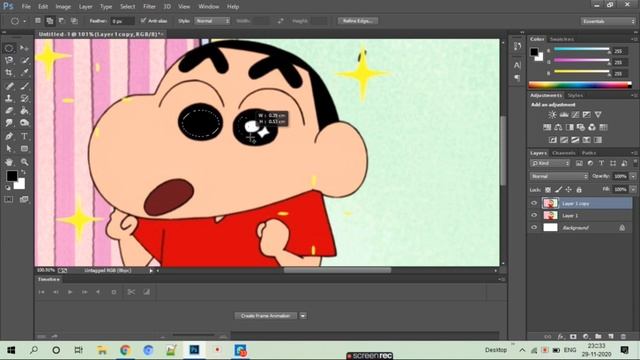
Task: Click the Levels adjustment icon
Action: [564, 115]
